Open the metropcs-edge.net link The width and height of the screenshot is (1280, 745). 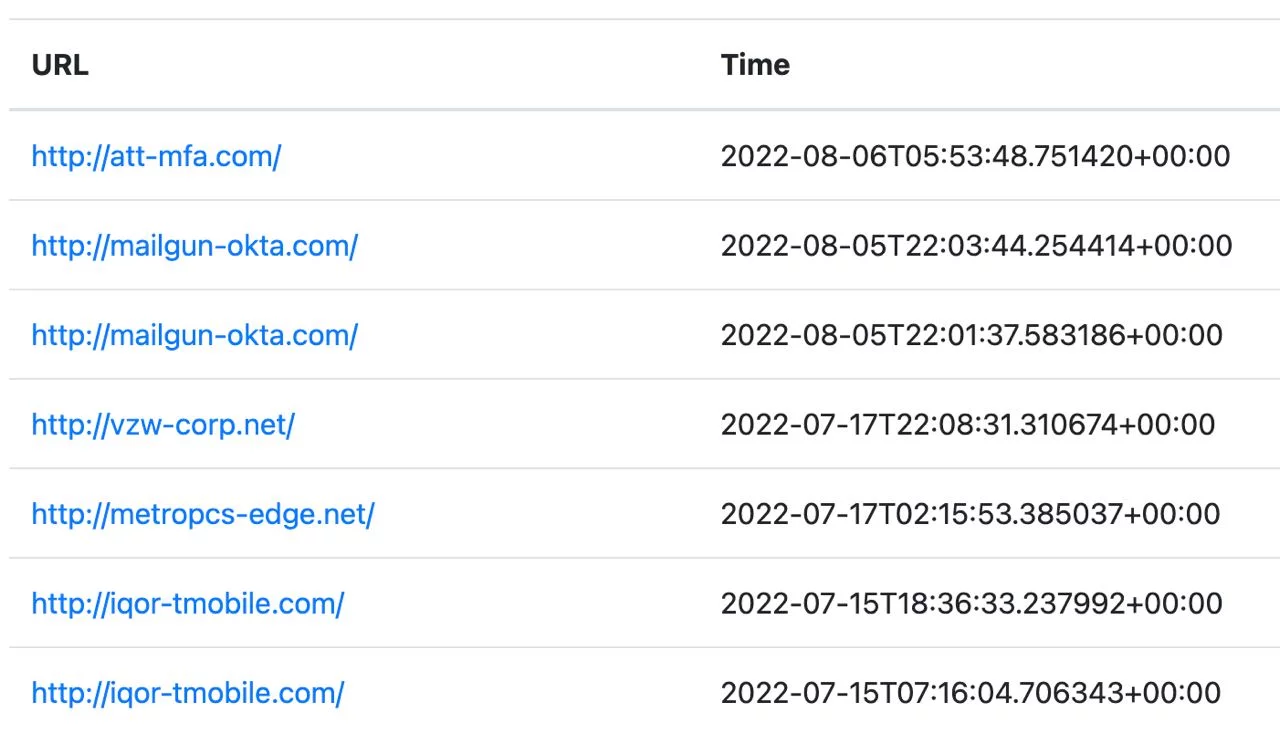pos(203,513)
